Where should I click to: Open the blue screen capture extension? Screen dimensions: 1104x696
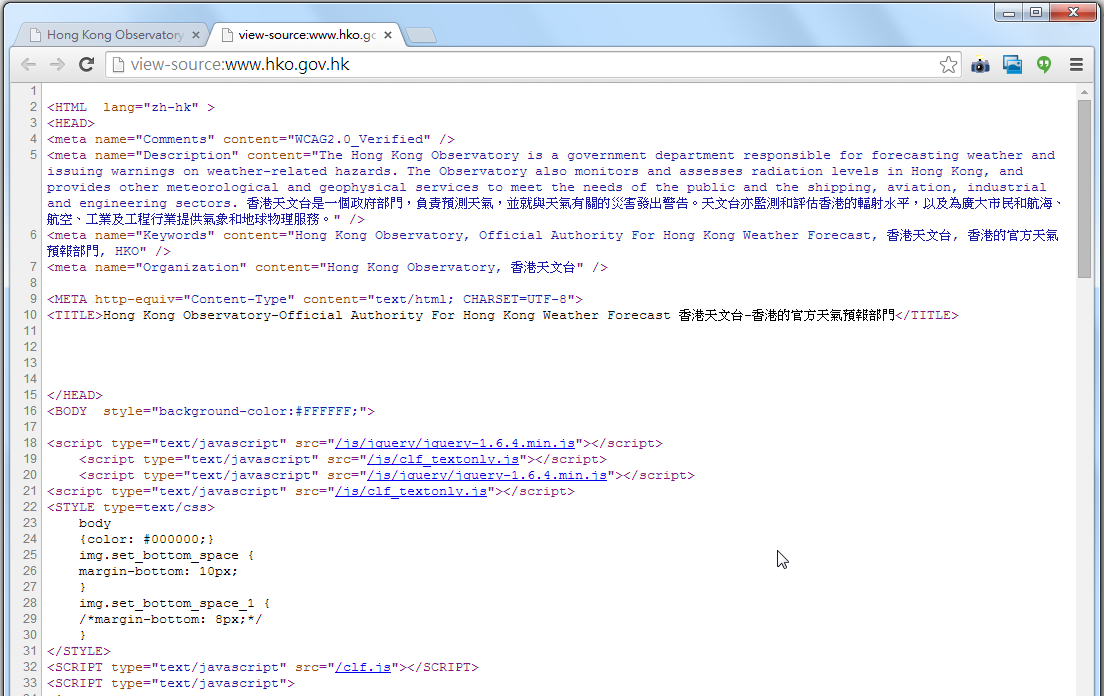point(1012,65)
